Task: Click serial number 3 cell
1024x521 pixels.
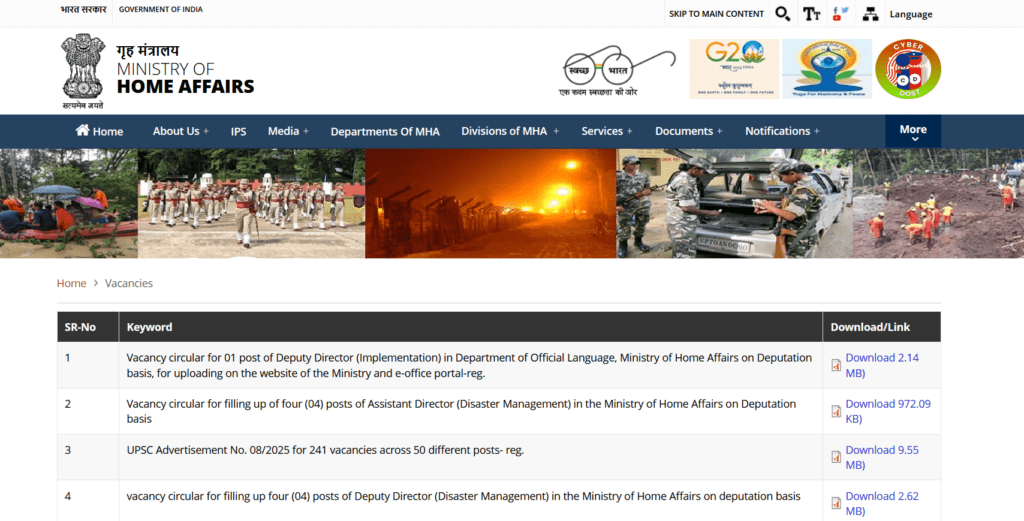Action: click(x=88, y=457)
